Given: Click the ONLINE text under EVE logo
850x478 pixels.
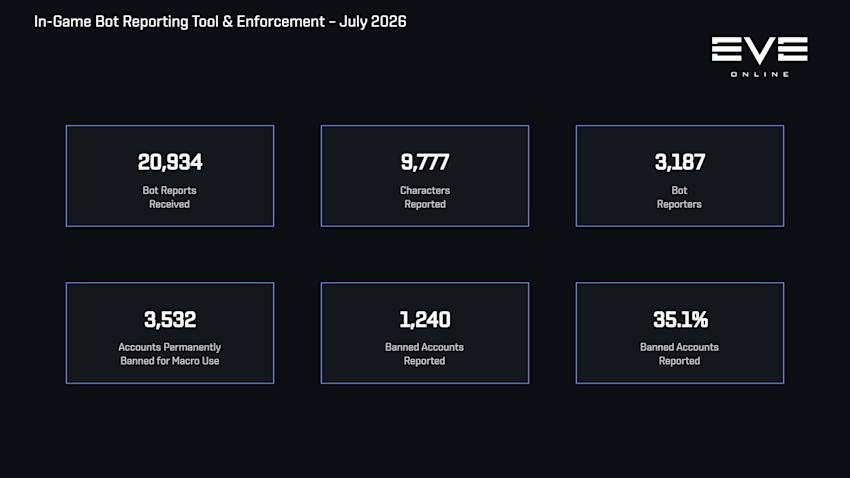Looking at the screenshot, I should 759,74.
